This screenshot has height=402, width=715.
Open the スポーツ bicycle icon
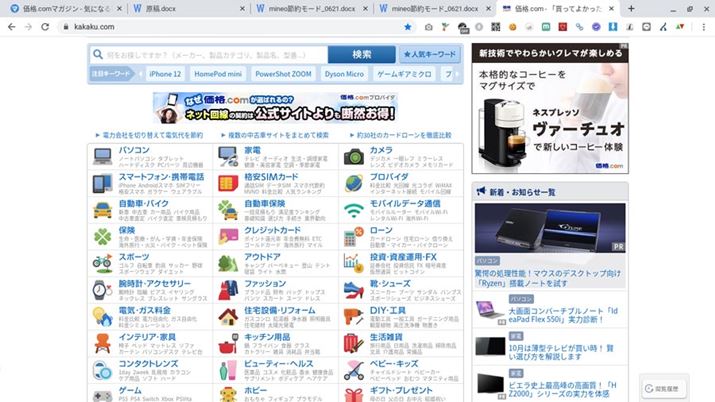103,263
